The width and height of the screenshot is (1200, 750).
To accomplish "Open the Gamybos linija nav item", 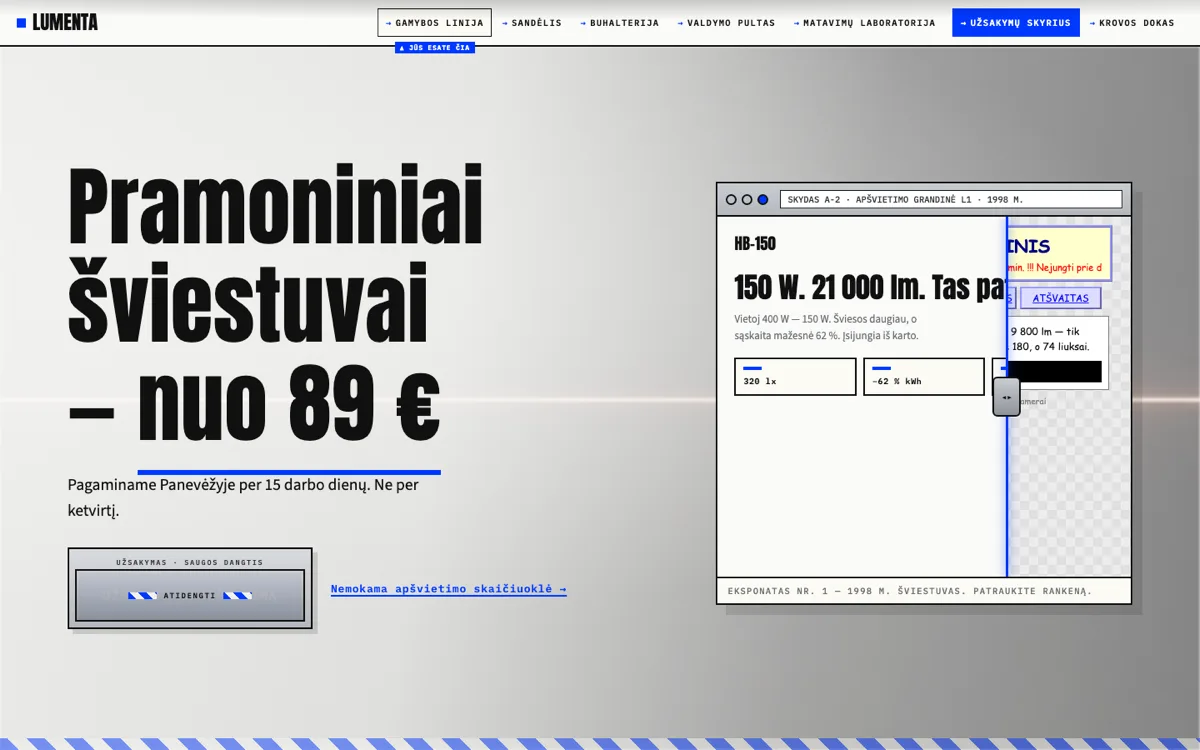I will (434, 23).
